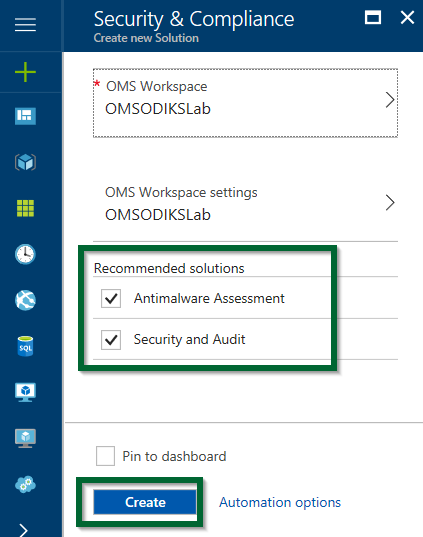Open the Dashboard icon in the sidebar
The image size is (423, 537).
coord(25,116)
